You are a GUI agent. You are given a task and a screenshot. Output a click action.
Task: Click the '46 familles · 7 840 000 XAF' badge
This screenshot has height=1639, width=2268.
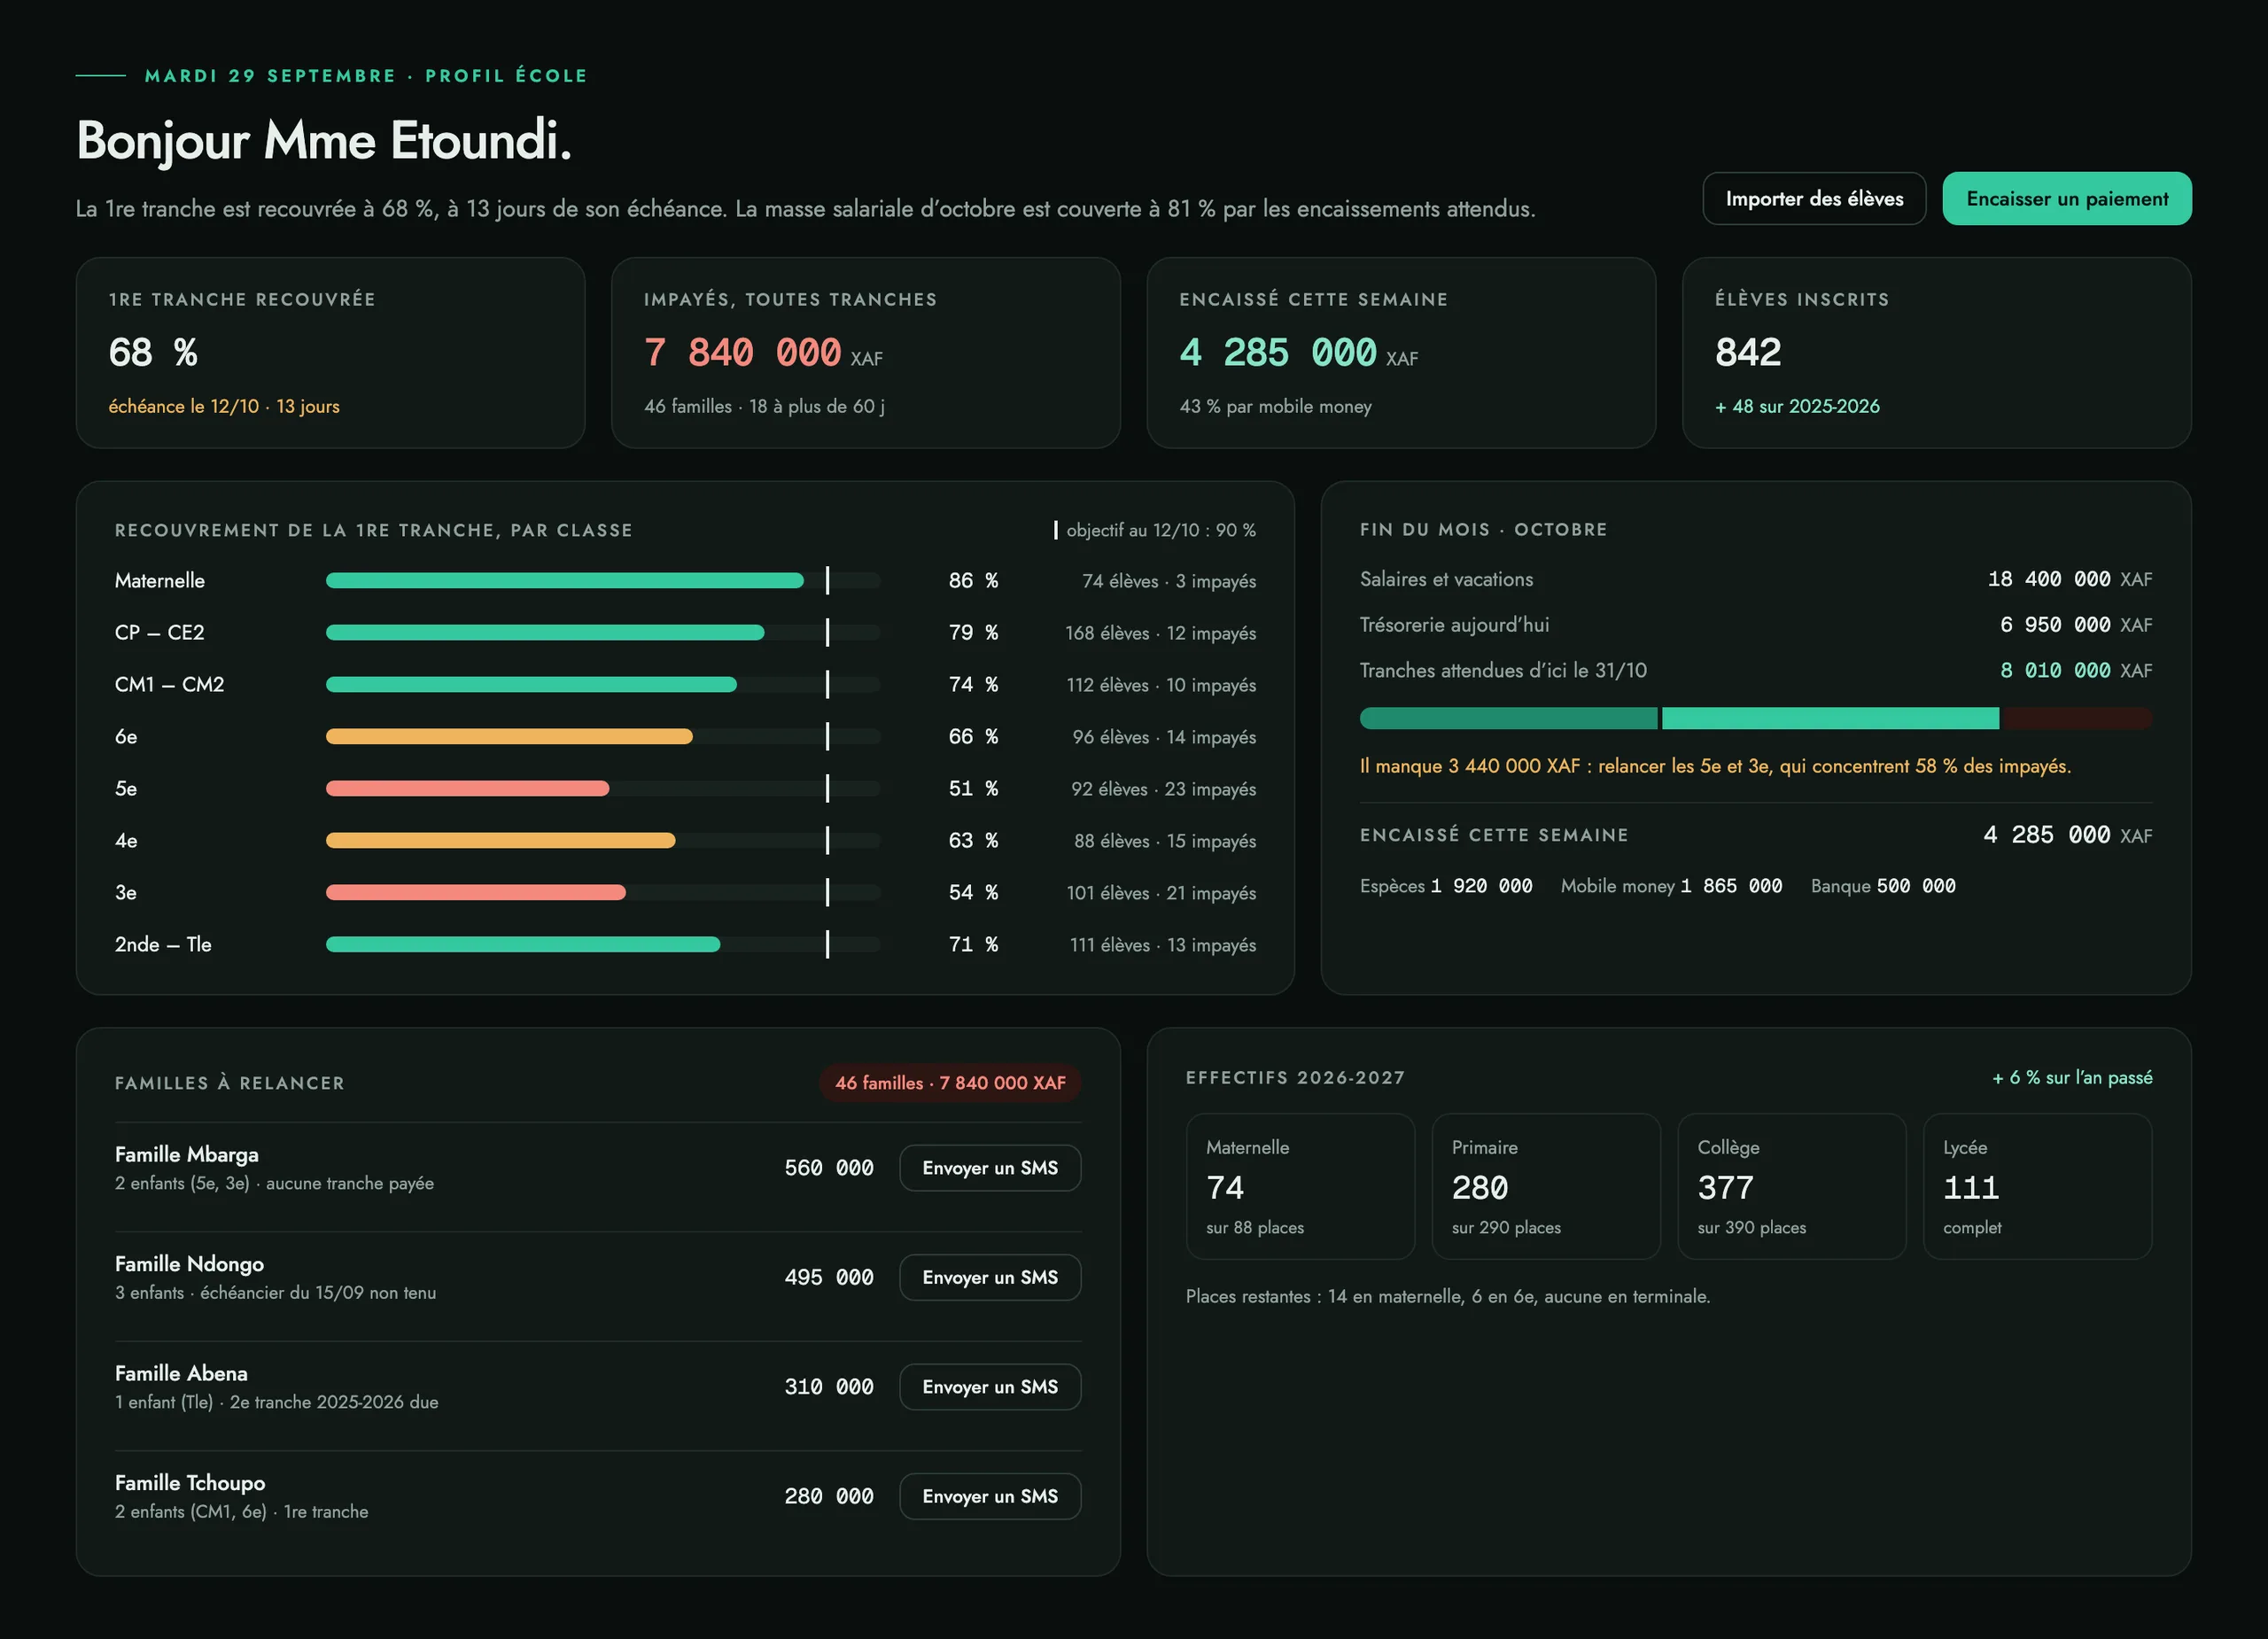[x=950, y=1082]
